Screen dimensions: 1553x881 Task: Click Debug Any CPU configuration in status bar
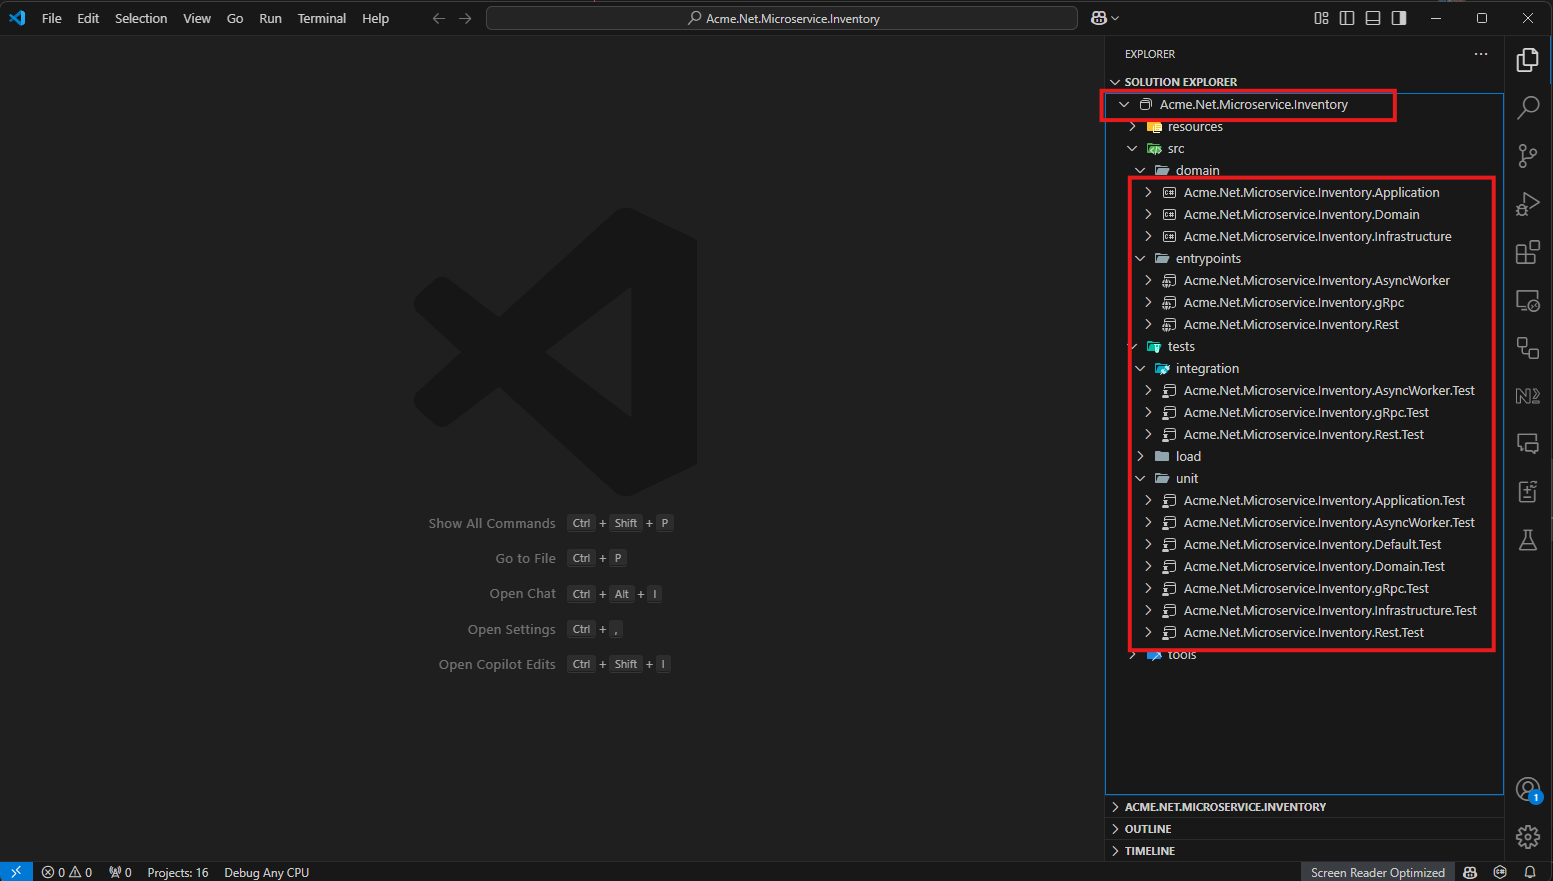267,872
